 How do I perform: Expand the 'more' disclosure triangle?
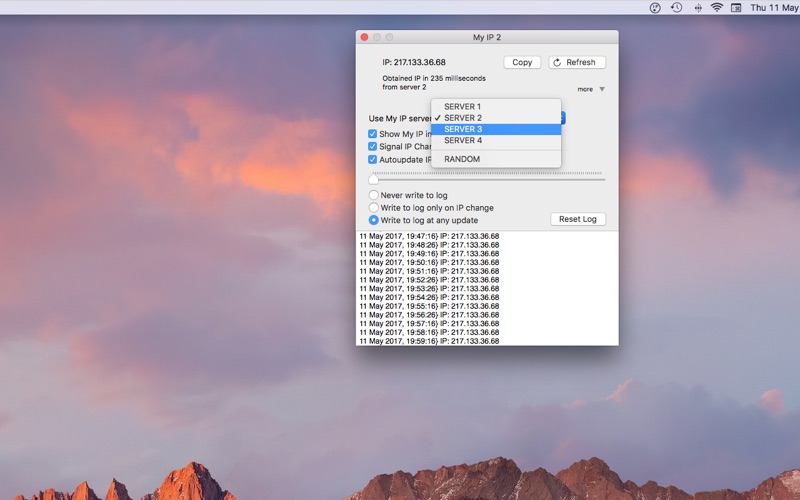tap(602, 89)
